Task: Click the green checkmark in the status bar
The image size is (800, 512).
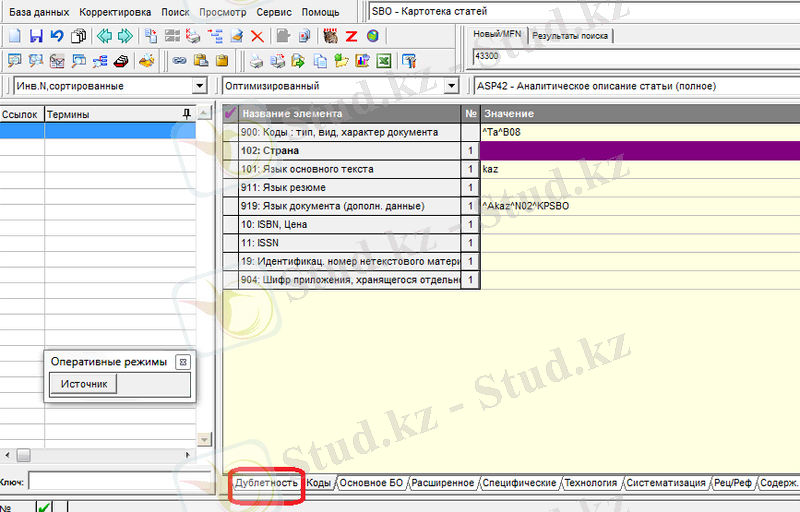Action: point(44,507)
